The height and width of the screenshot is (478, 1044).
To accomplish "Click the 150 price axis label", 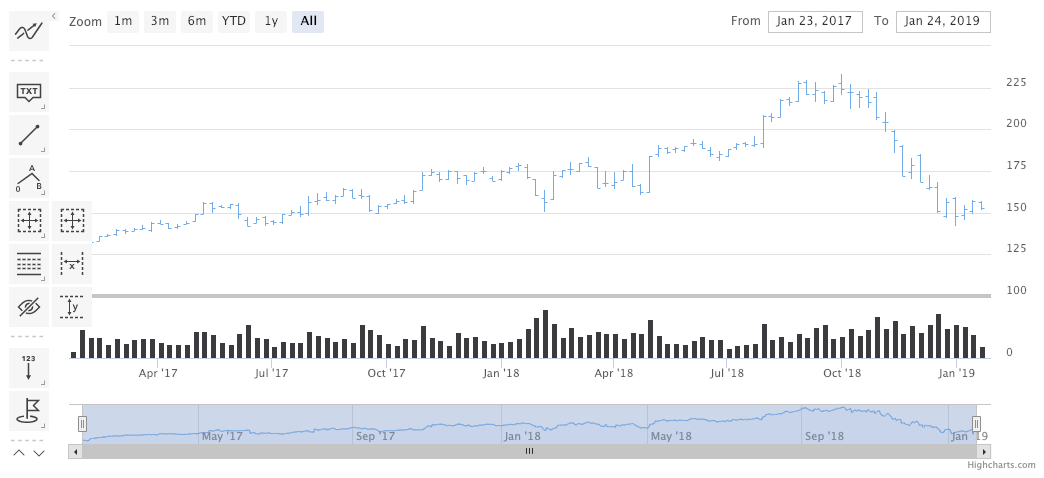I will point(1015,208).
